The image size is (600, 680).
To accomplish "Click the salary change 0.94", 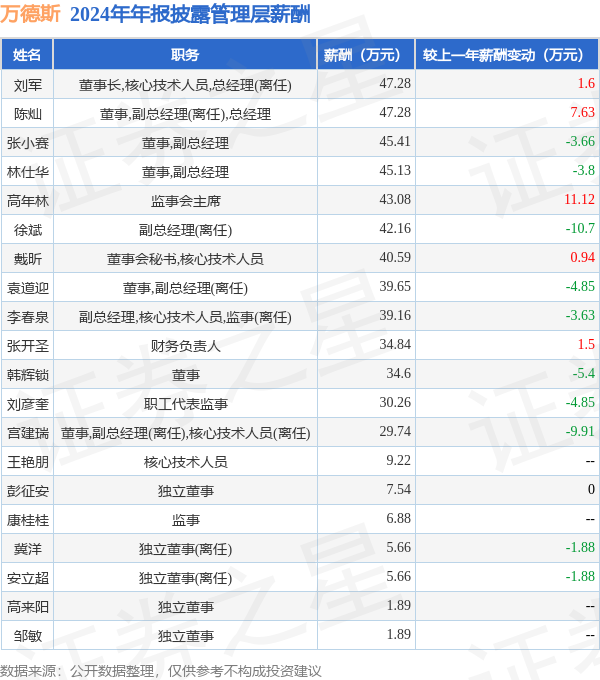I will pos(583,258).
